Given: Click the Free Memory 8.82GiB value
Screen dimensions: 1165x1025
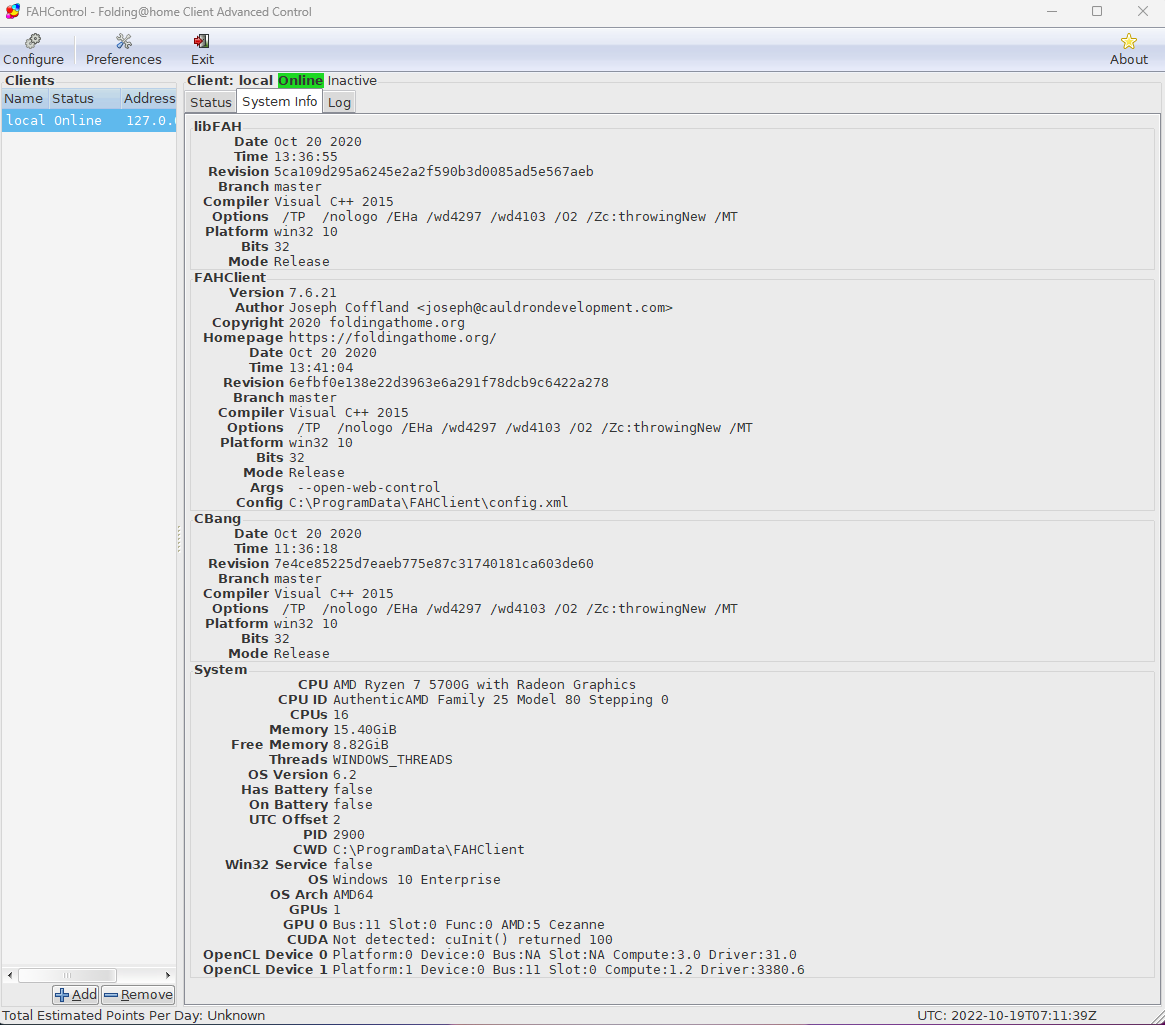Looking at the screenshot, I should tap(360, 744).
